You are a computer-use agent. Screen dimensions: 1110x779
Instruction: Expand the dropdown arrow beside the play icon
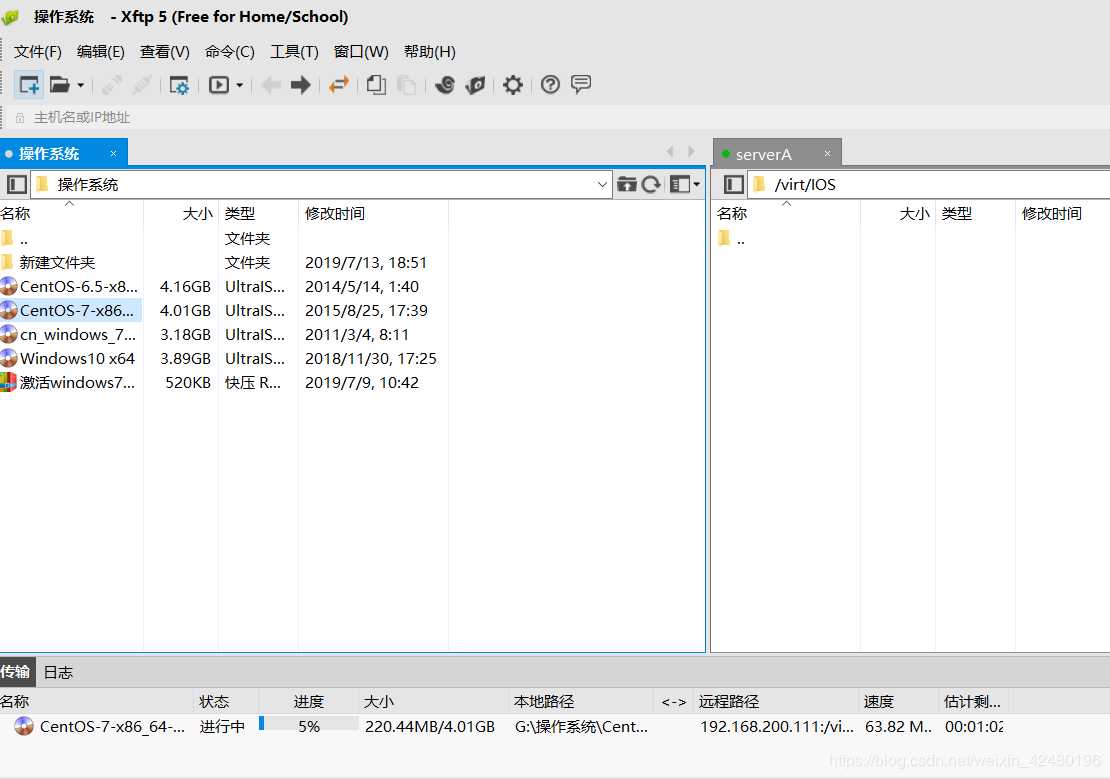click(239, 85)
